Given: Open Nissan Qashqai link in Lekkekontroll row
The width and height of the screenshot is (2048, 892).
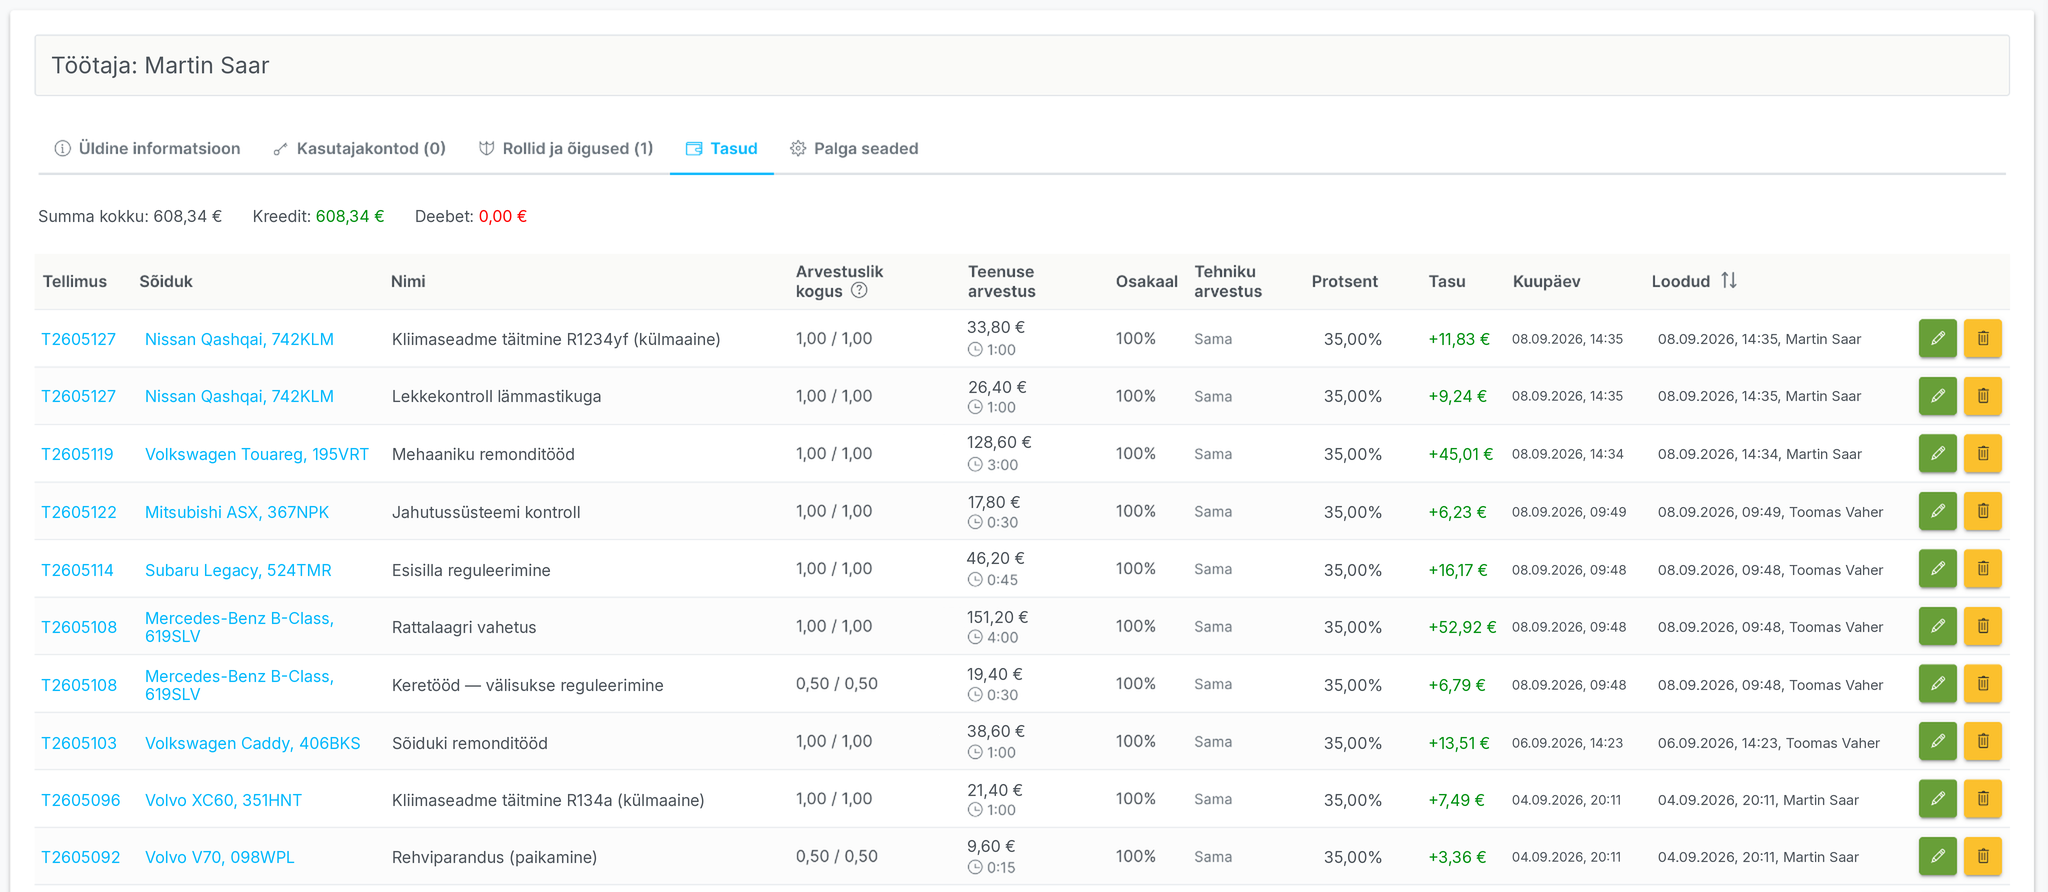Looking at the screenshot, I should pyautogui.click(x=239, y=396).
